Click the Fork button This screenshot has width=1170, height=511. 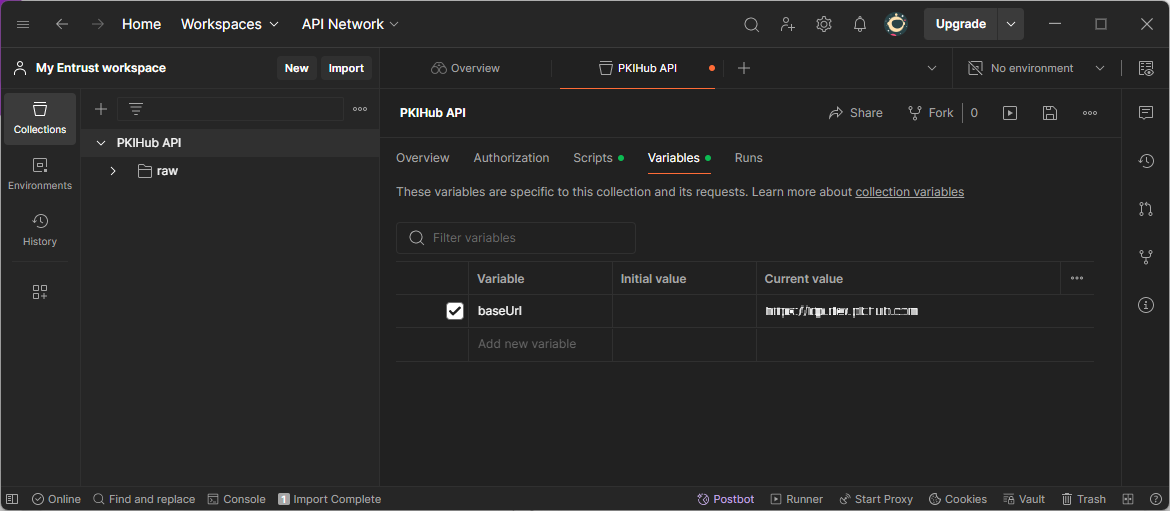point(931,113)
